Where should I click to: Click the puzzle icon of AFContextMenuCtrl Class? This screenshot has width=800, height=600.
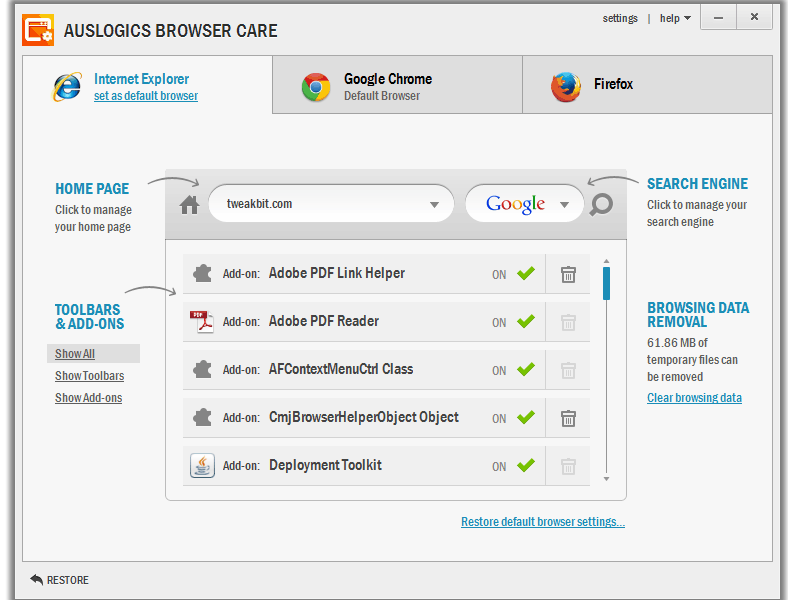pos(203,369)
